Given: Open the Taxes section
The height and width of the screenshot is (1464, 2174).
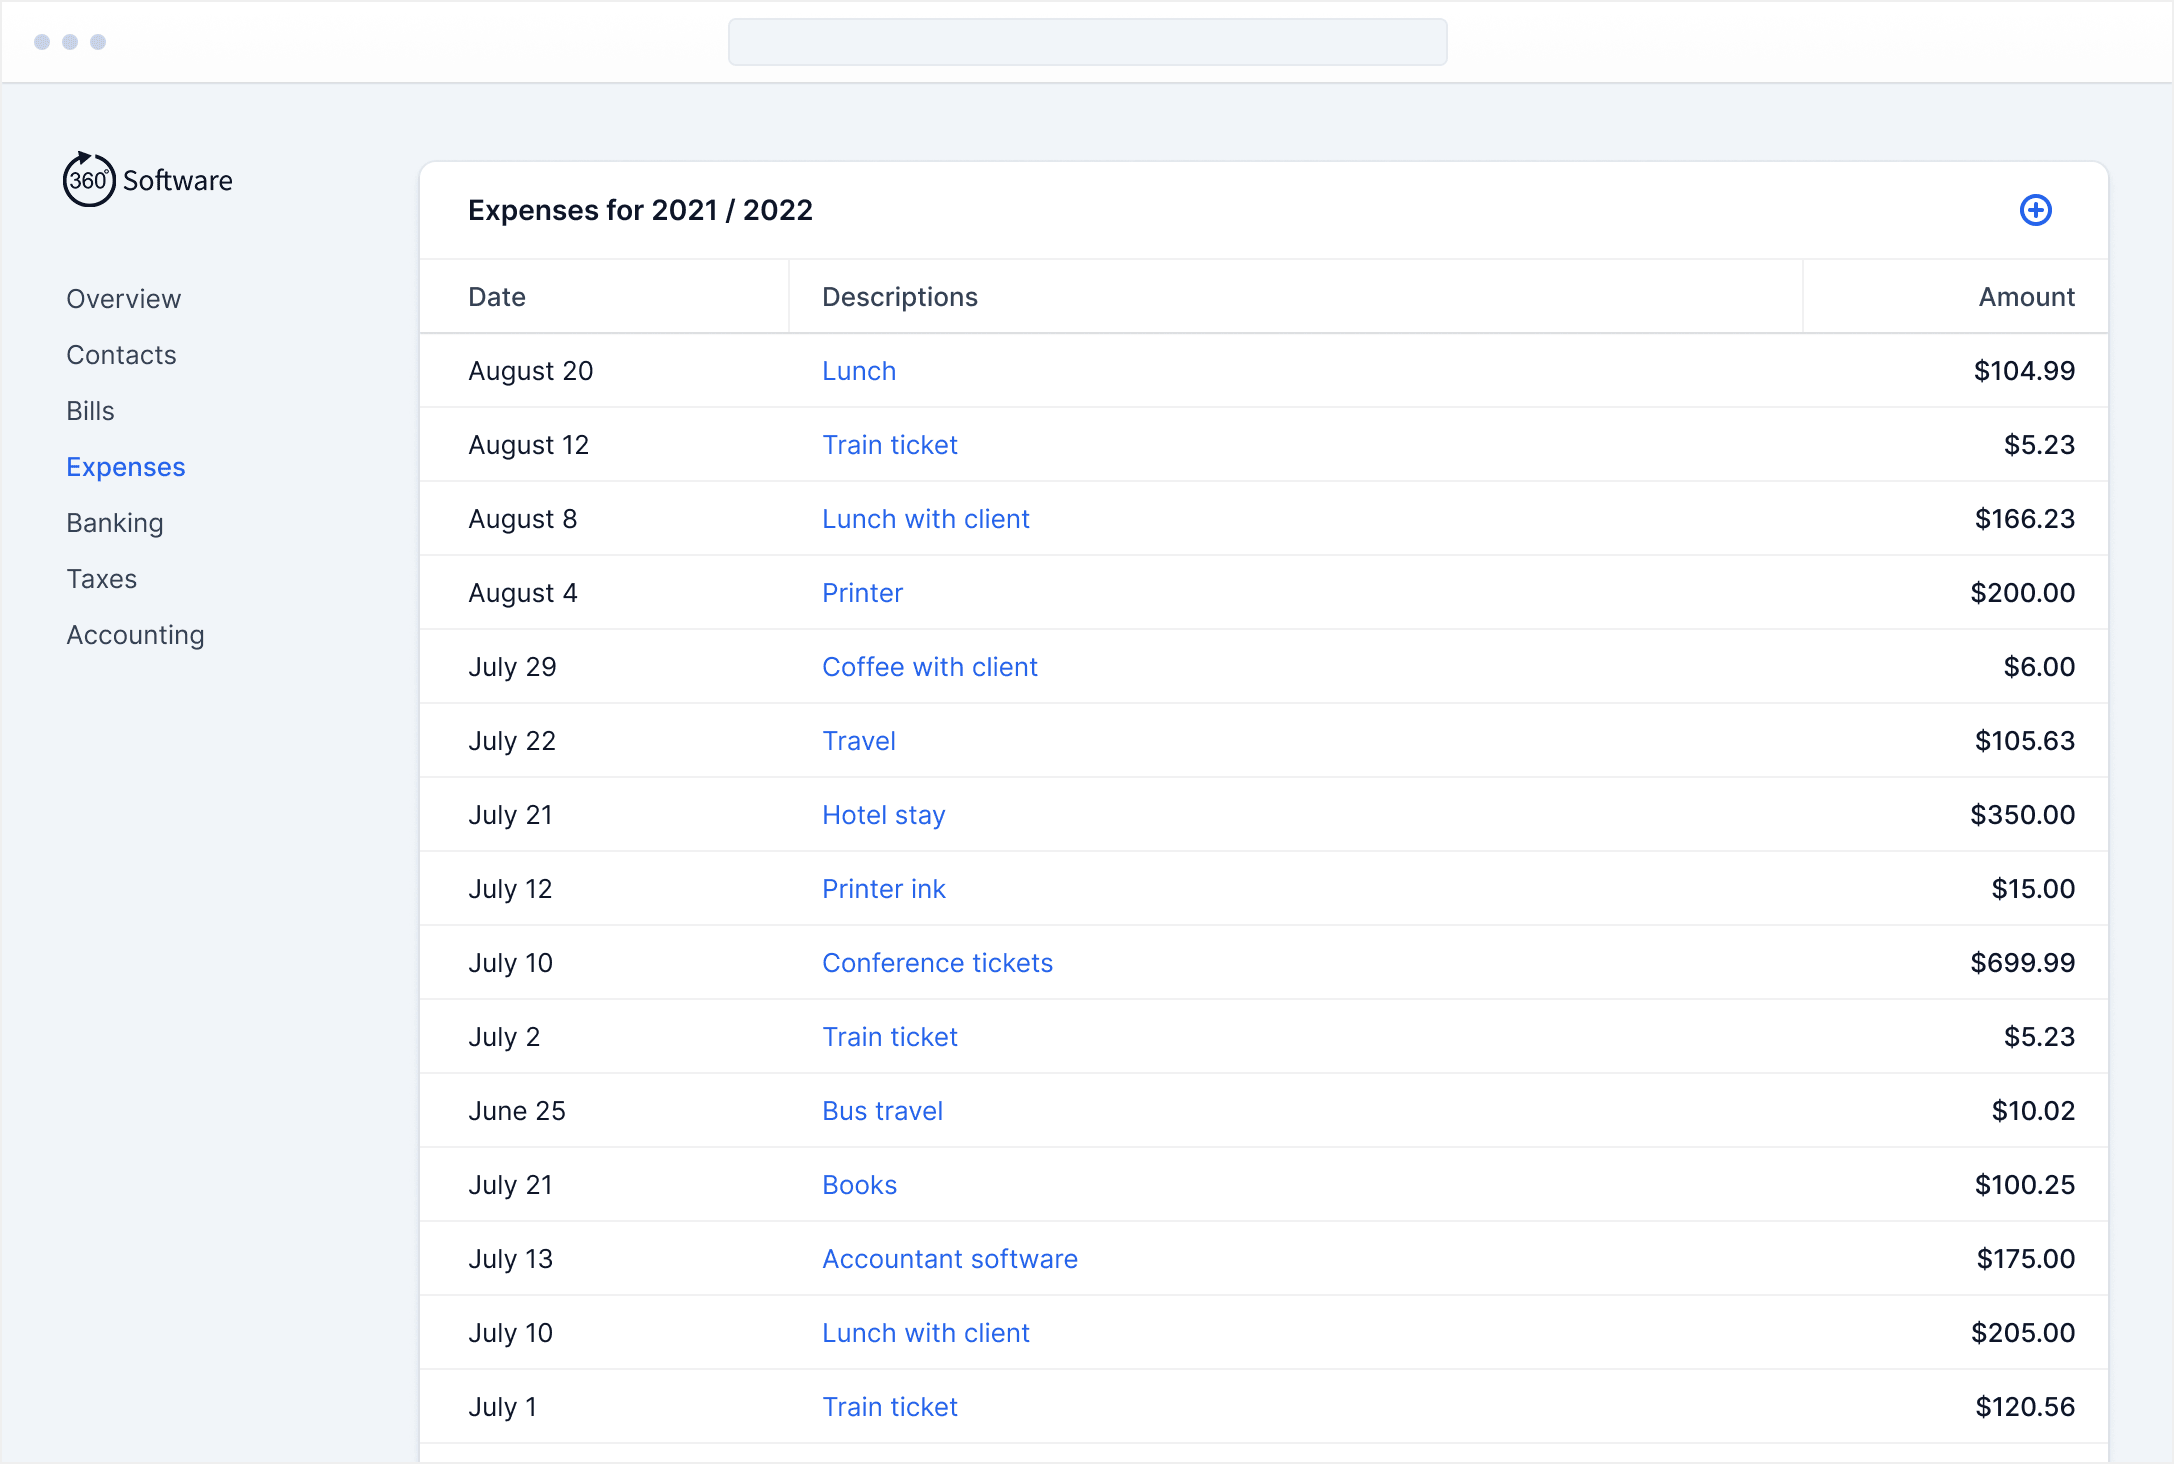Looking at the screenshot, I should click(102, 579).
